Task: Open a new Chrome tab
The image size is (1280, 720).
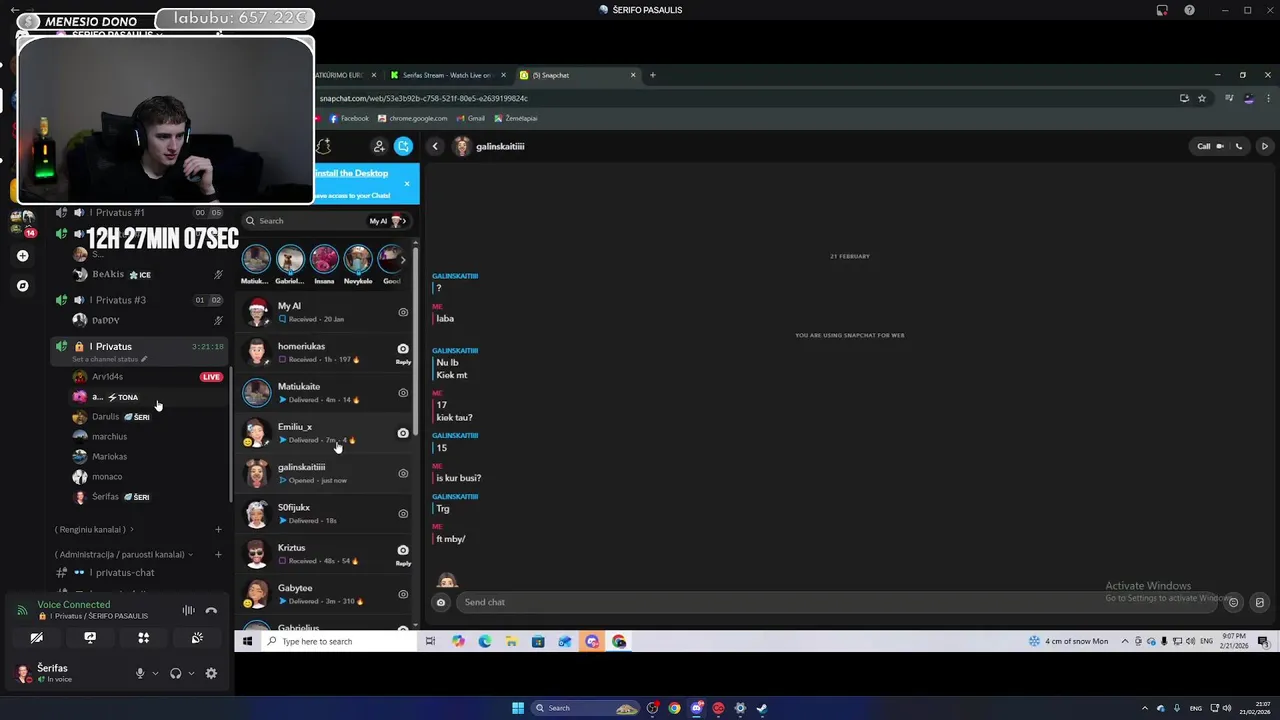Action: tap(653, 75)
